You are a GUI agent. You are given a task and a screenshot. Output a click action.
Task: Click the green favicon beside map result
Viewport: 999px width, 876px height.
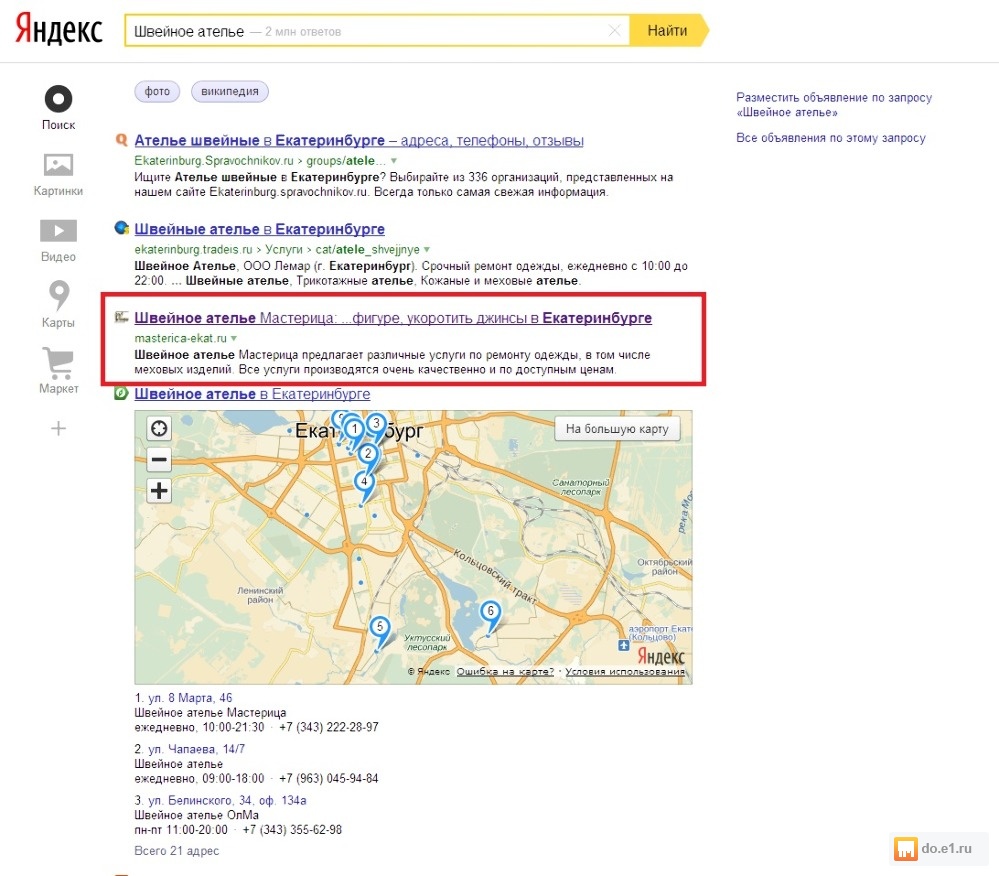pos(121,393)
